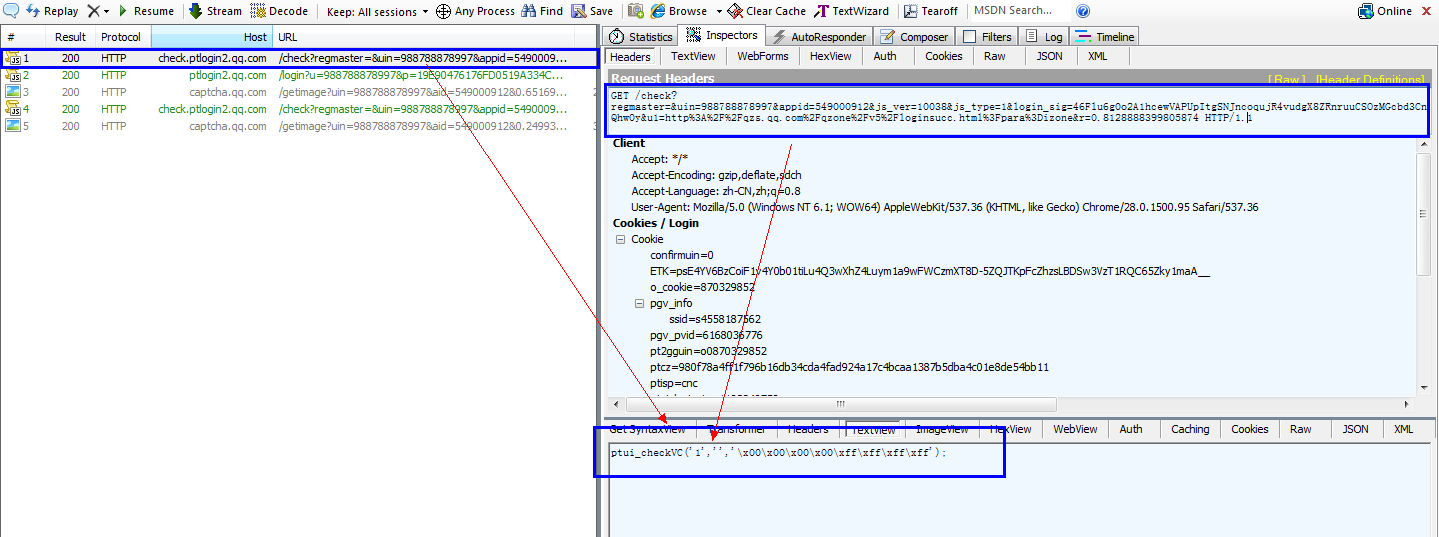
Task: Click the Replay toolbar icon
Action: click(x=33, y=11)
